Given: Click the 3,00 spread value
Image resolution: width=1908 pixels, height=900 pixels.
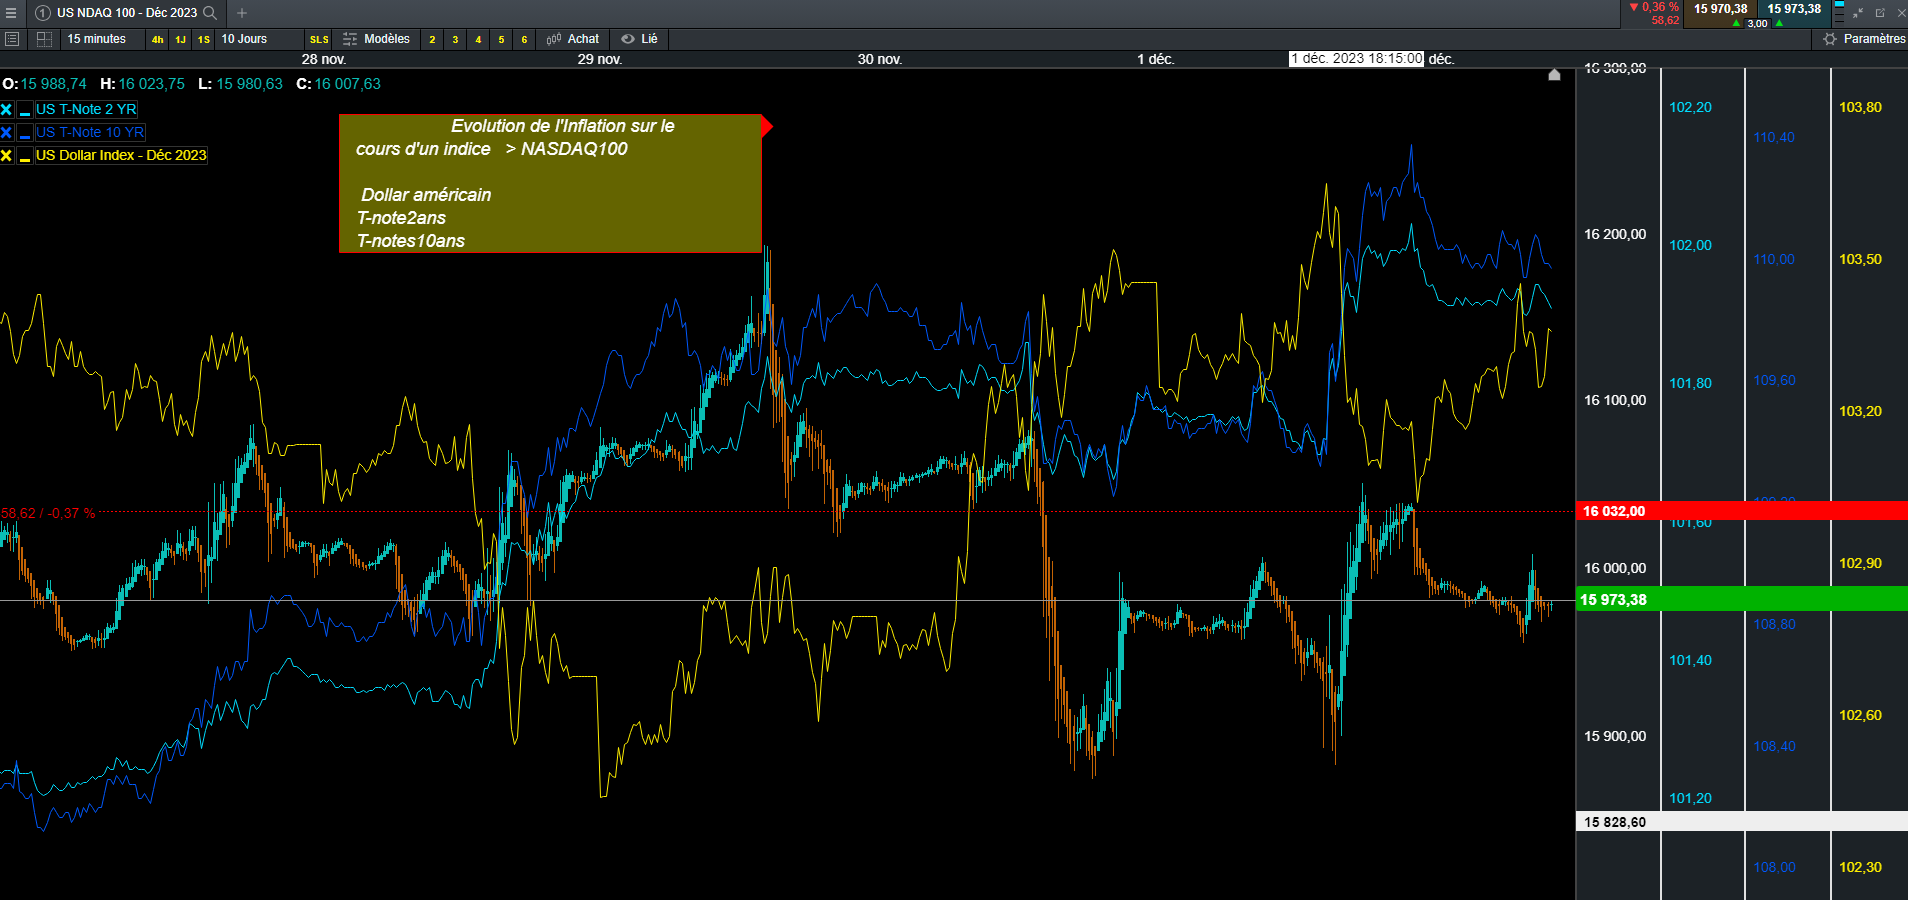Looking at the screenshot, I should [1757, 23].
